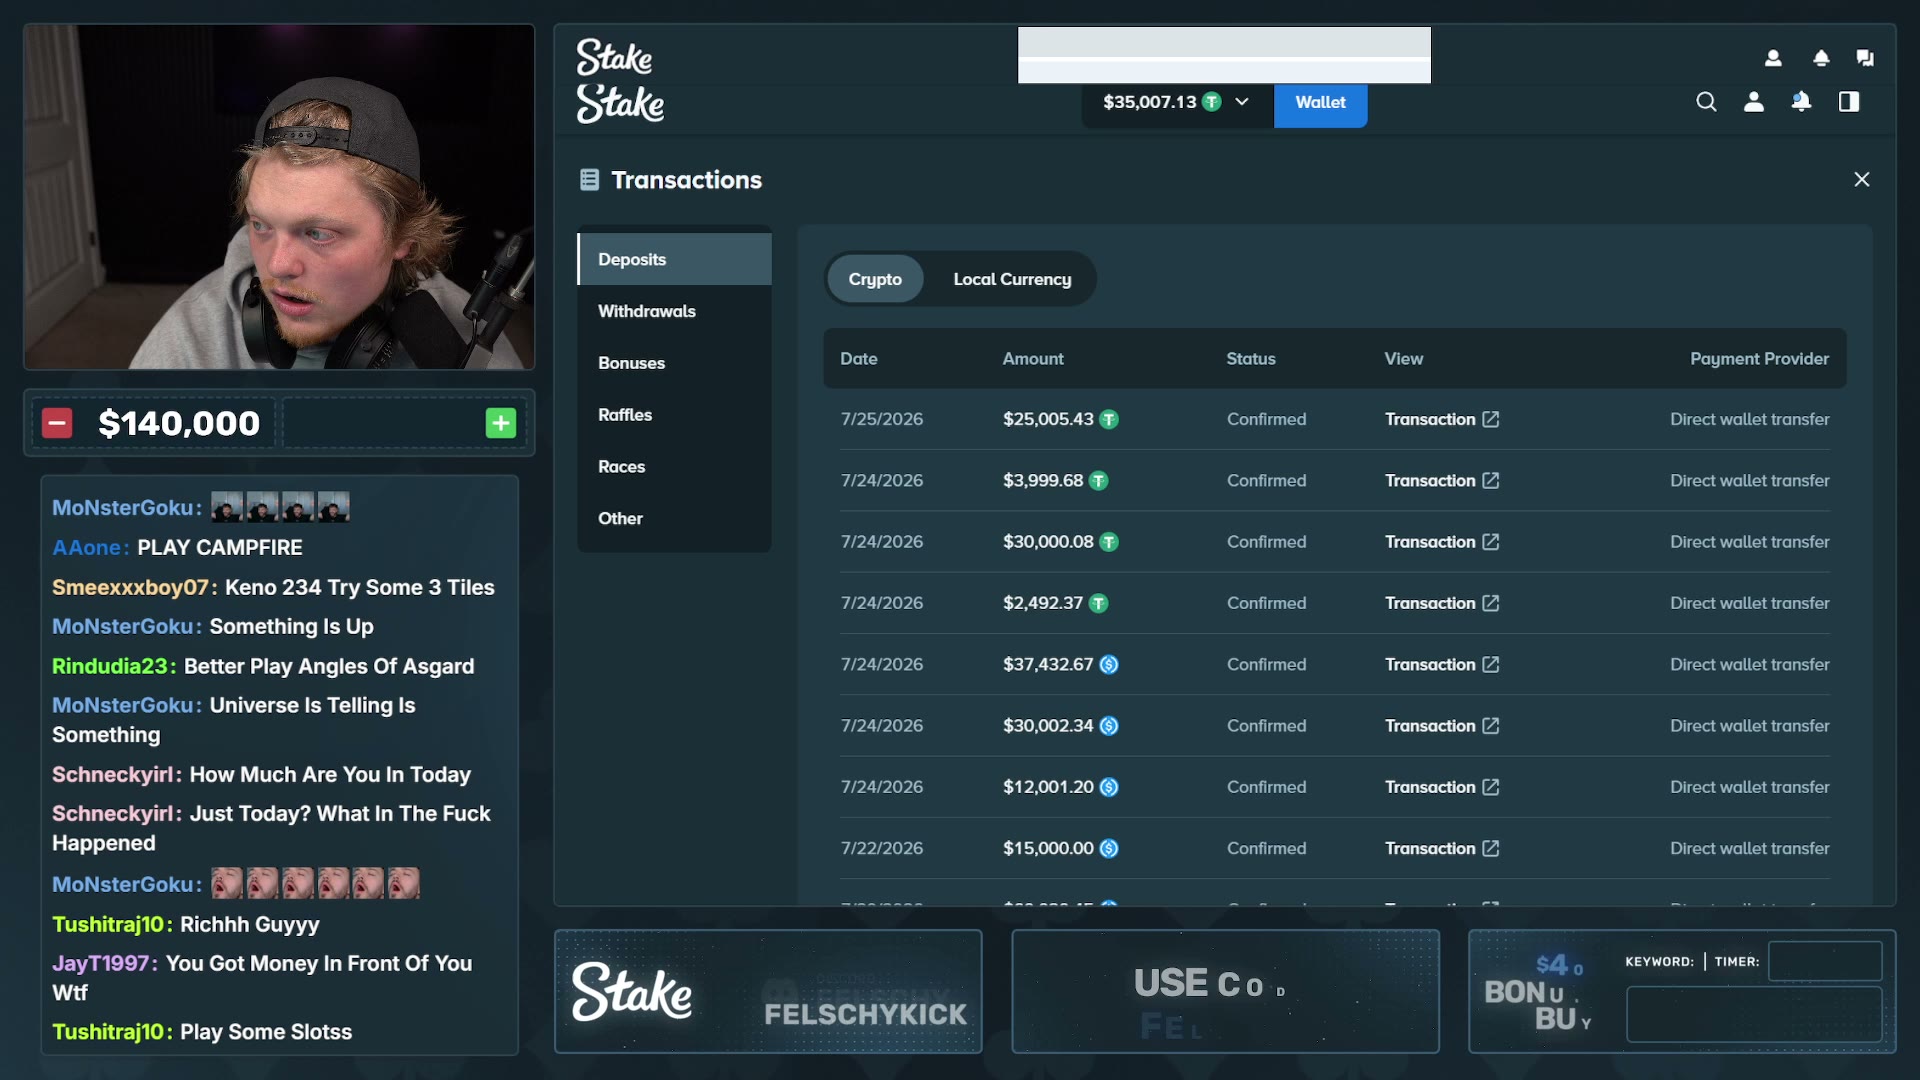This screenshot has height=1080, width=1920.
Task: Switch deposits view to Crypto
Action: coord(875,279)
